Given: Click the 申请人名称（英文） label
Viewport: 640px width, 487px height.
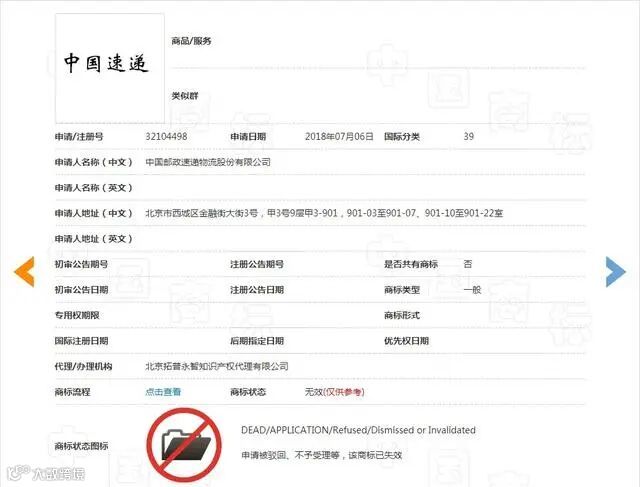Looking at the screenshot, I should 94,188.
